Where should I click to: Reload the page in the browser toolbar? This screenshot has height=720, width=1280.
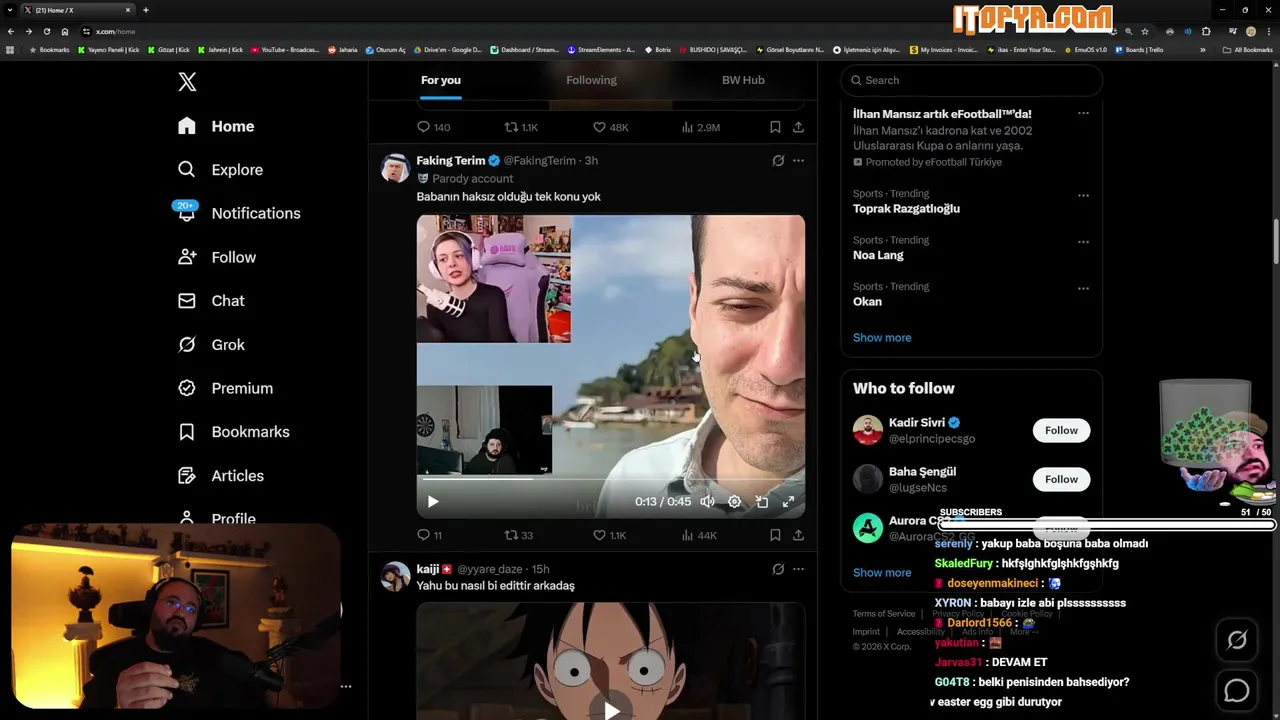pos(46,31)
